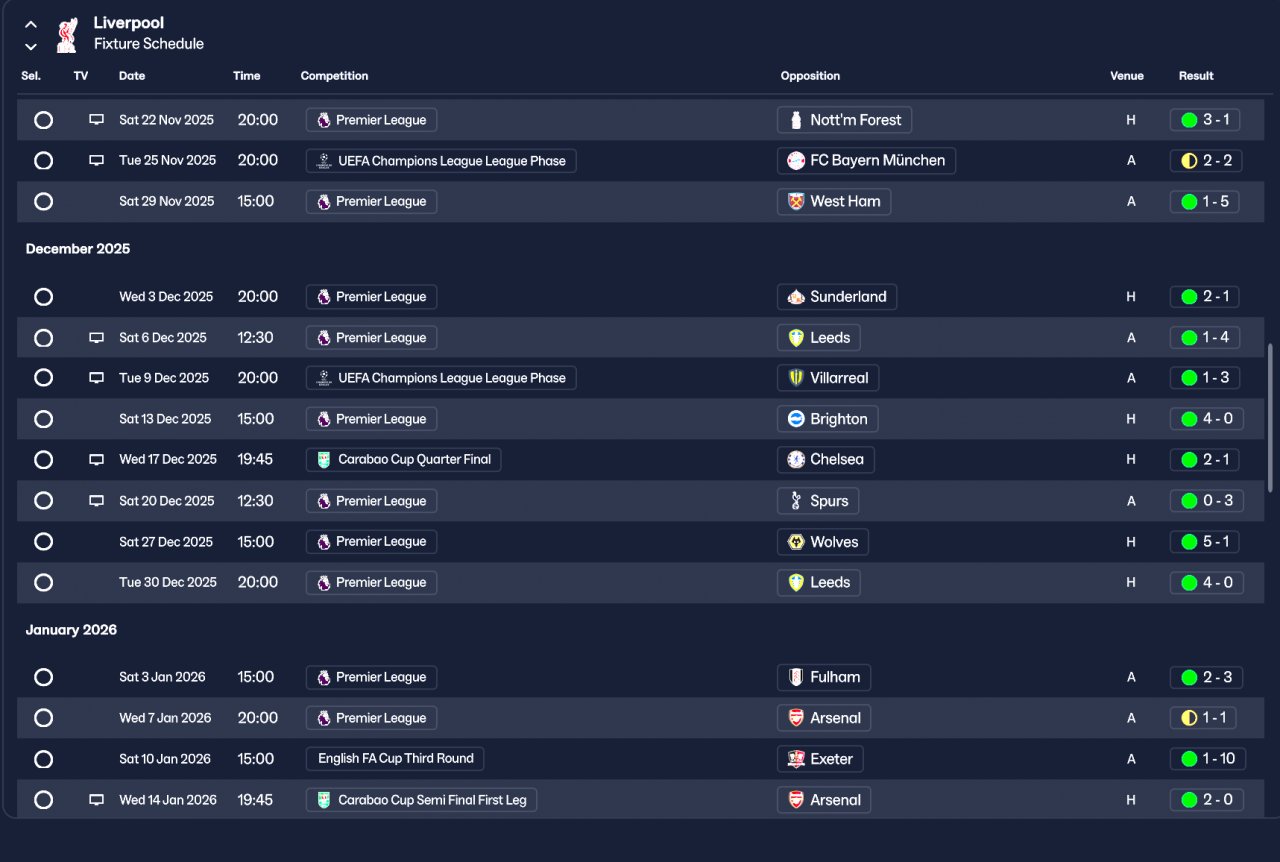Sort fixtures by the Date column header
The image size is (1280, 862).
click(x=132, y=76)
